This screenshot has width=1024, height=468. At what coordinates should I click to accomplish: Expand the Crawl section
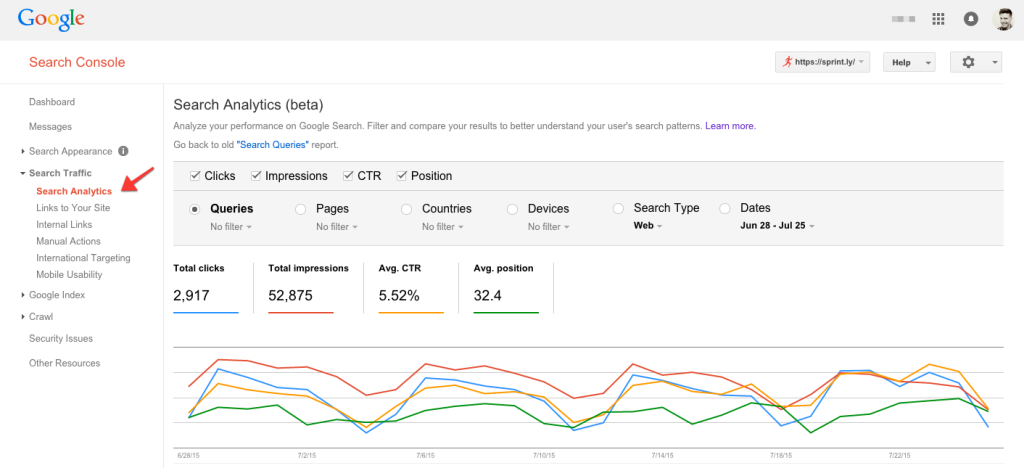pos(23,317)
